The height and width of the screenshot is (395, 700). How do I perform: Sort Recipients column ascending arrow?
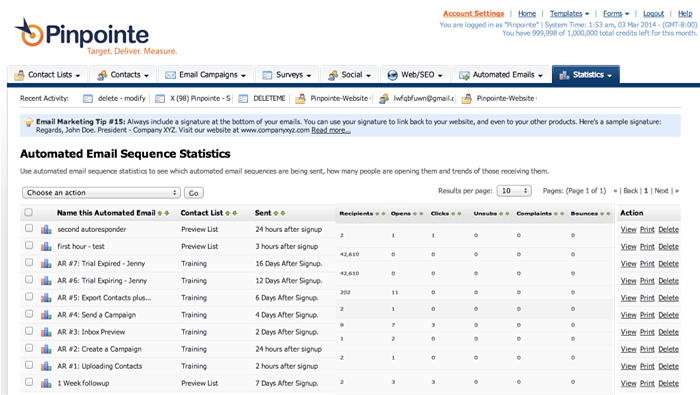[378, 214]
